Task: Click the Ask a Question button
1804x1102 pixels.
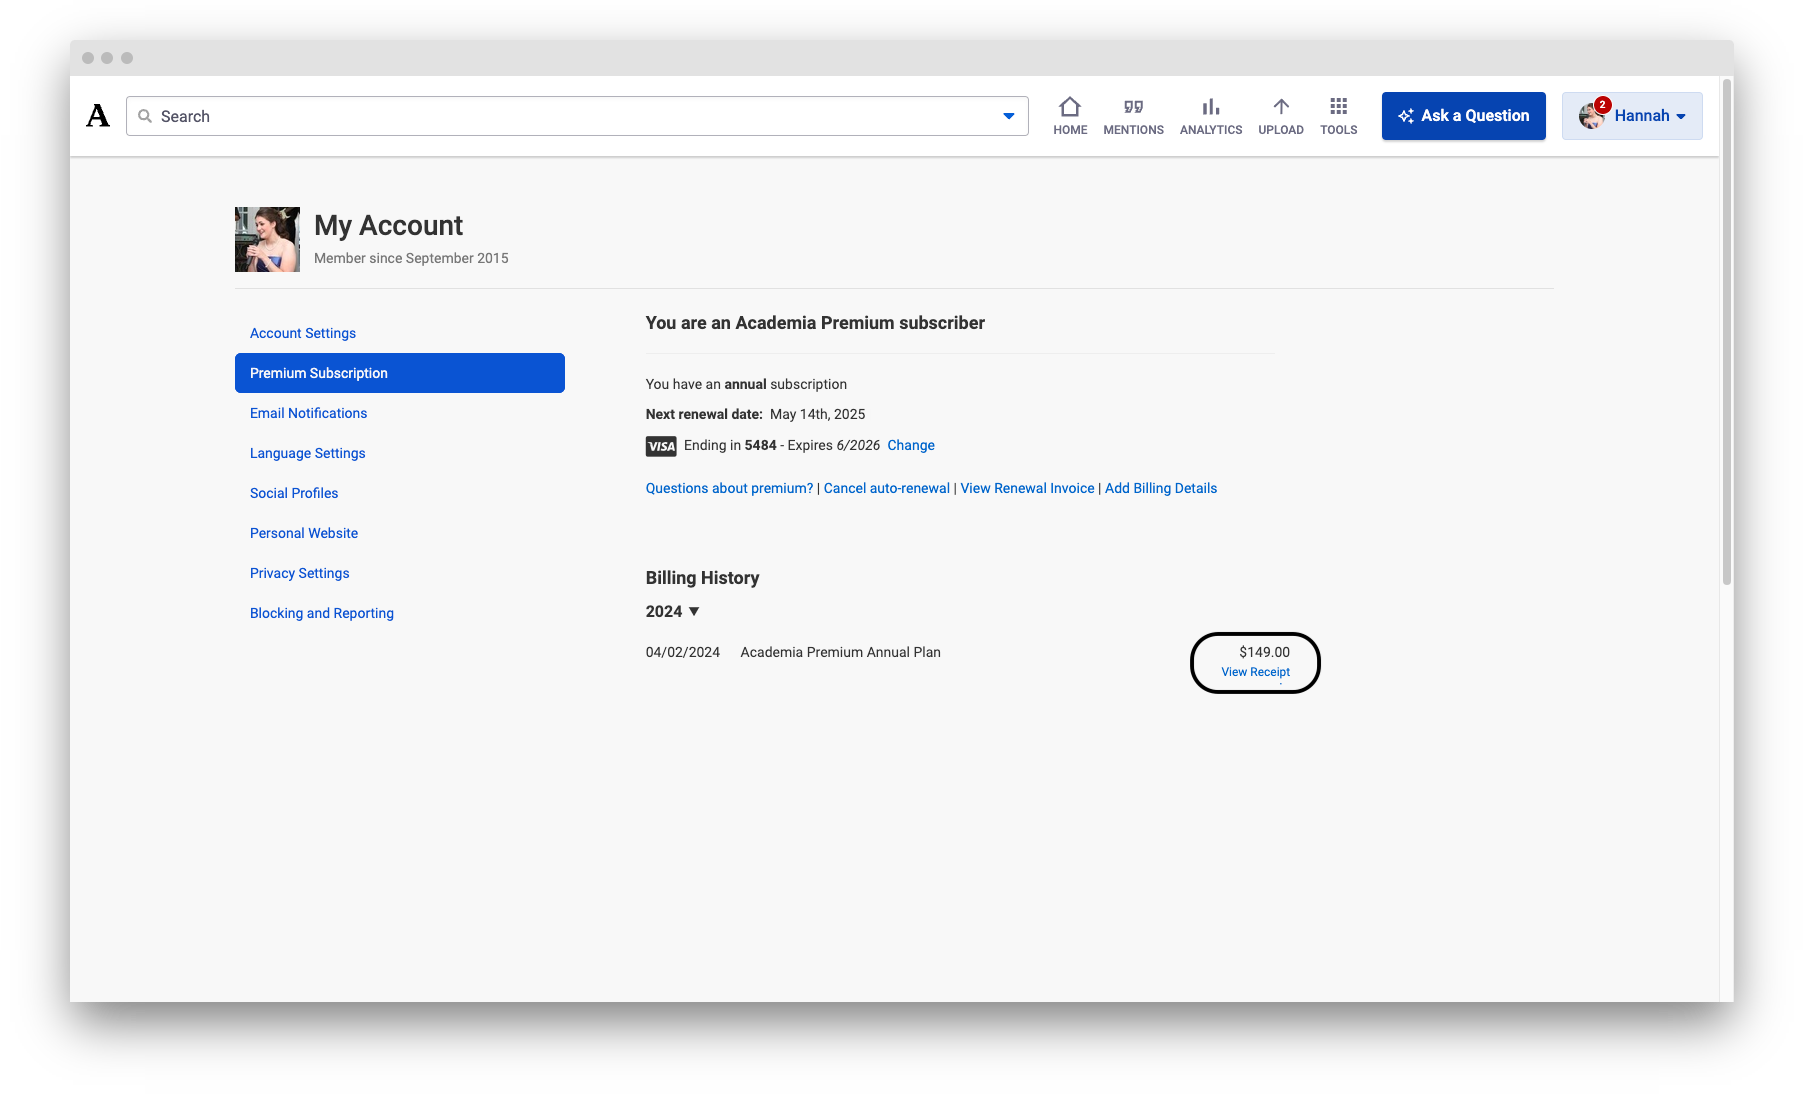Action: pyautogui.click(x=1464, y=116)
